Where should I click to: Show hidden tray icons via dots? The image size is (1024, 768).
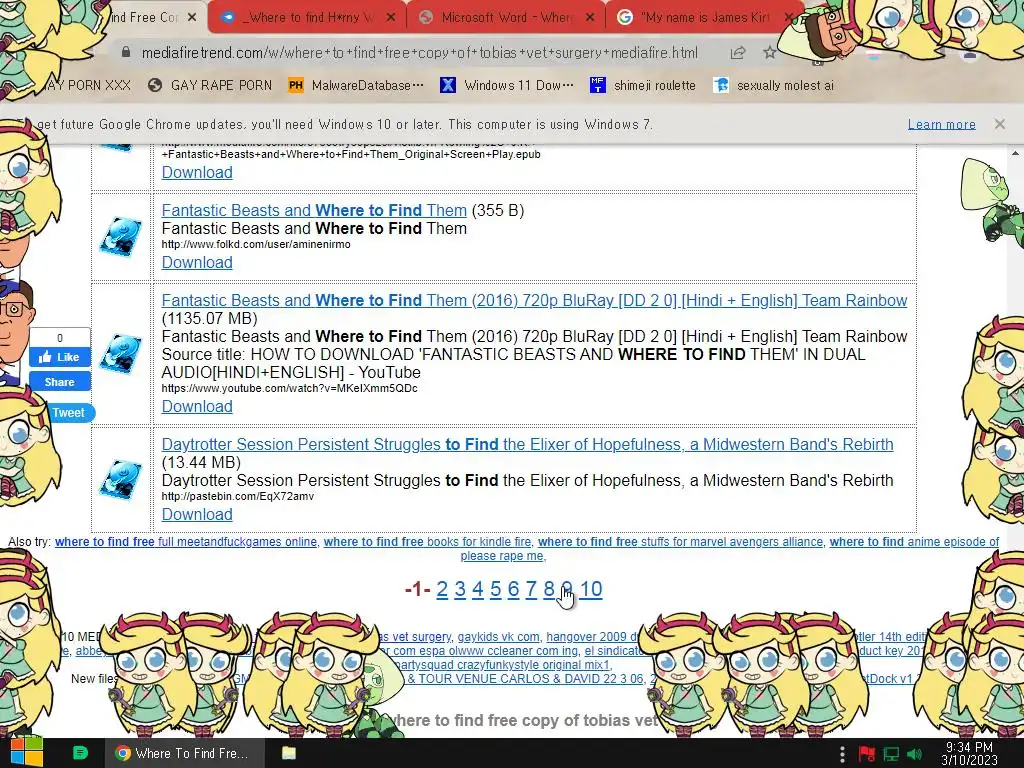(842, 754)
